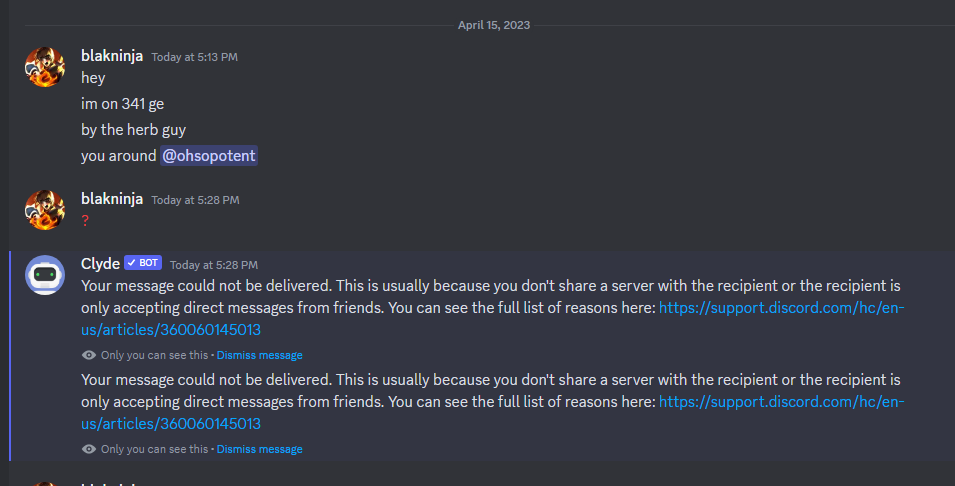
Task: Select the red "?" undelivered message
Action: 85,221
